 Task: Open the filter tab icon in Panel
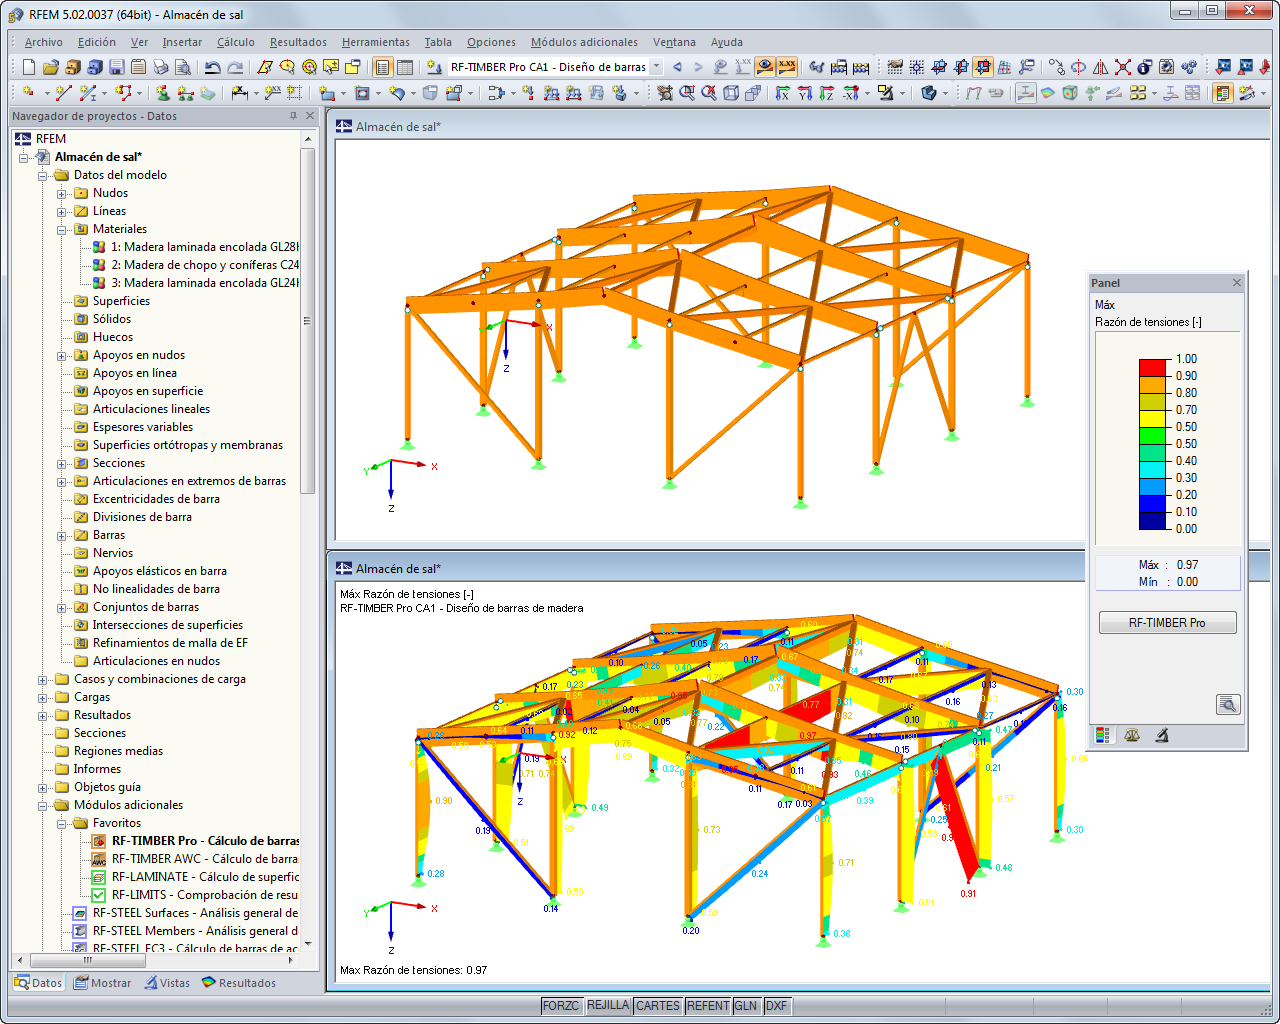(1161, 735)
